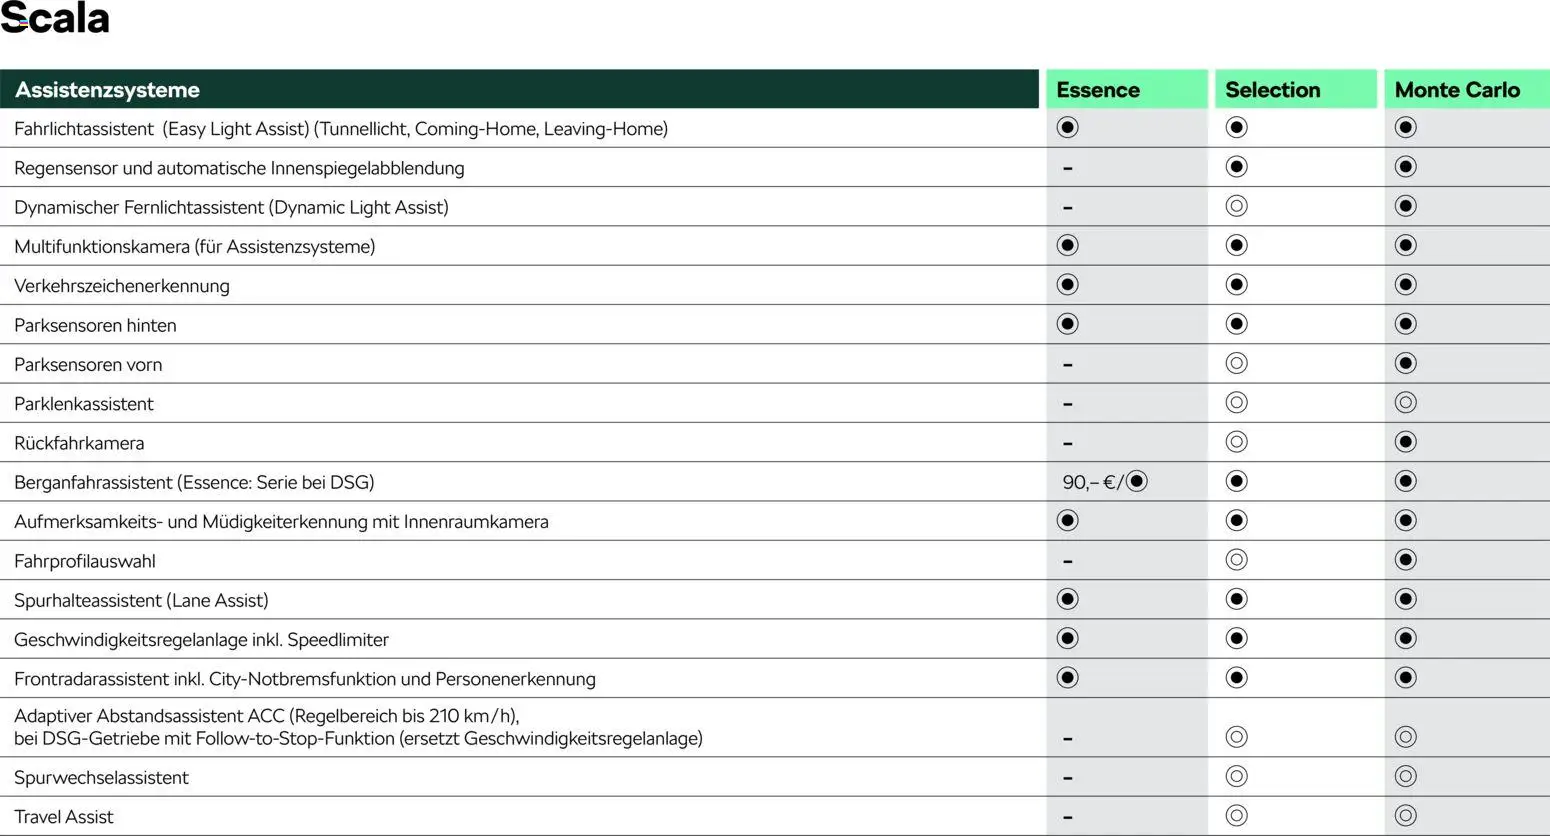1550x836 pixels.
Task: Click the Assistenzsysteme section header
Action: (107, 90)
